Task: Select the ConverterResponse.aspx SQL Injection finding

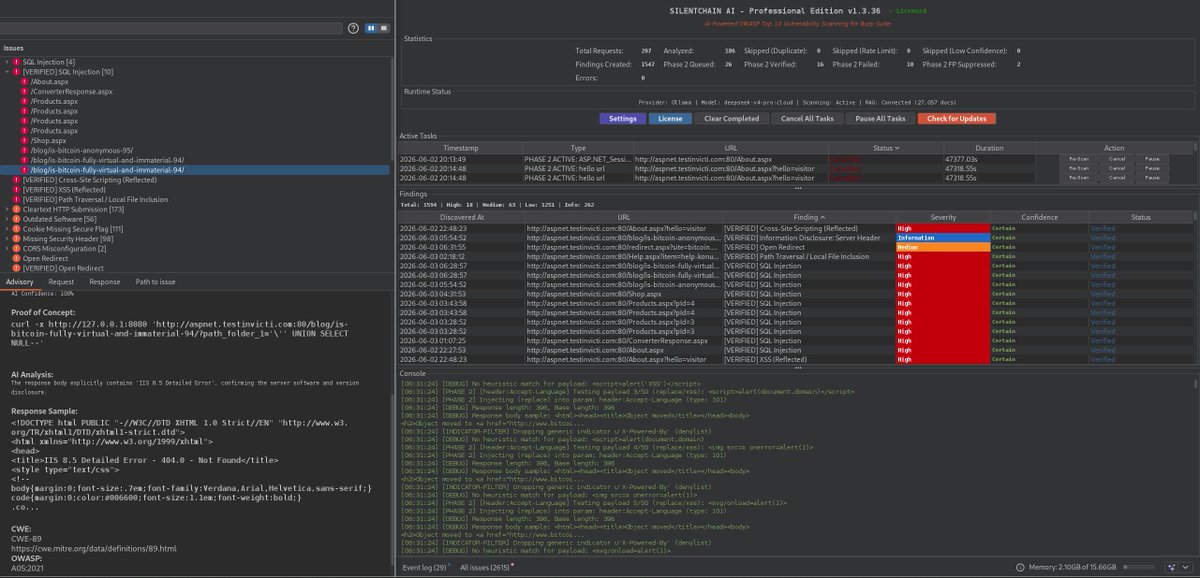Action: 798,341
